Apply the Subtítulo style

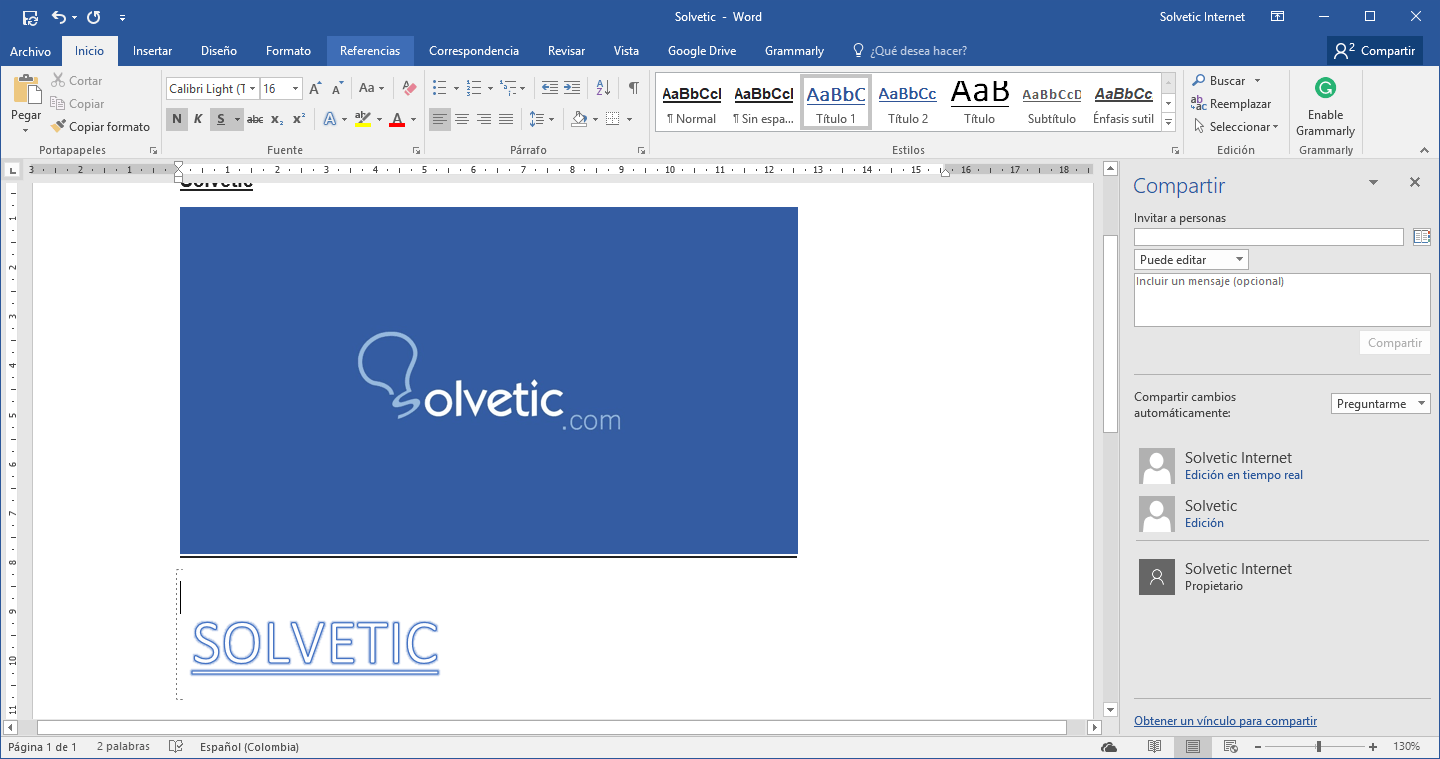tap(1052, 102)
